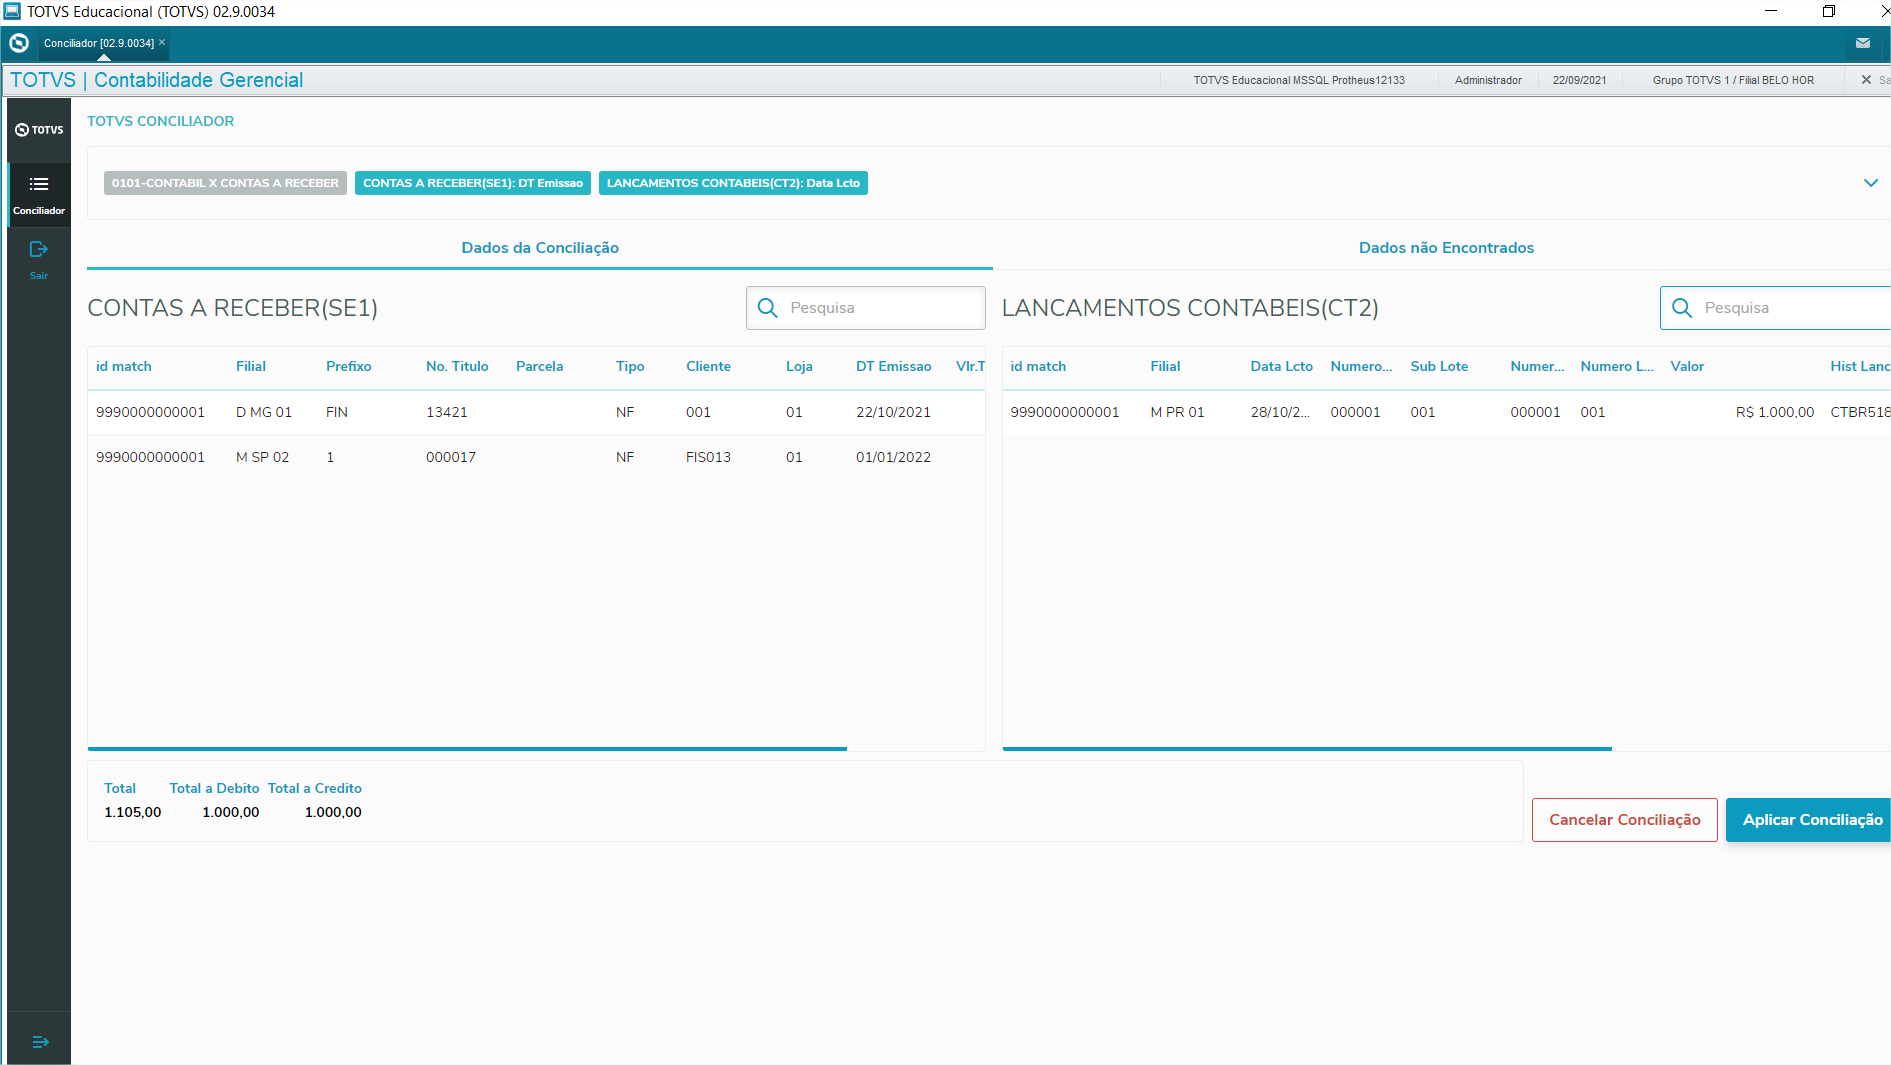Click Aplicar Conciliação button
This screenshot has height=1065, width=1891.
(1810, 820)
